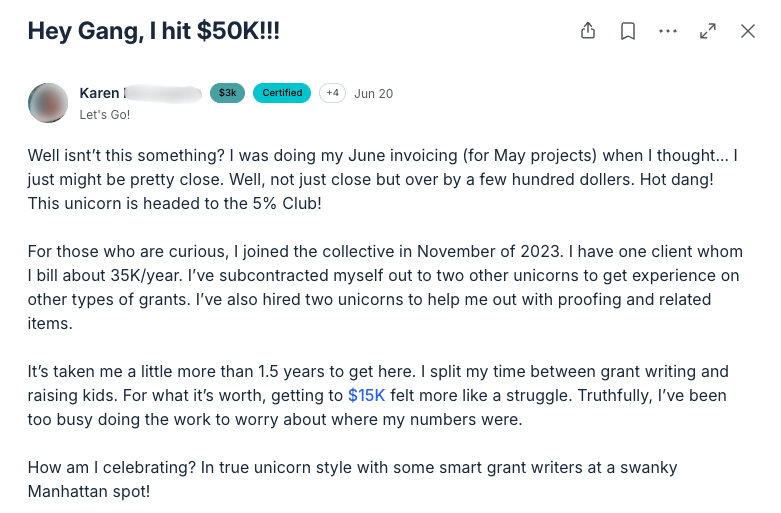781x513 pixels.
Task: Click the $3k earnings badge
Action: 227,93
